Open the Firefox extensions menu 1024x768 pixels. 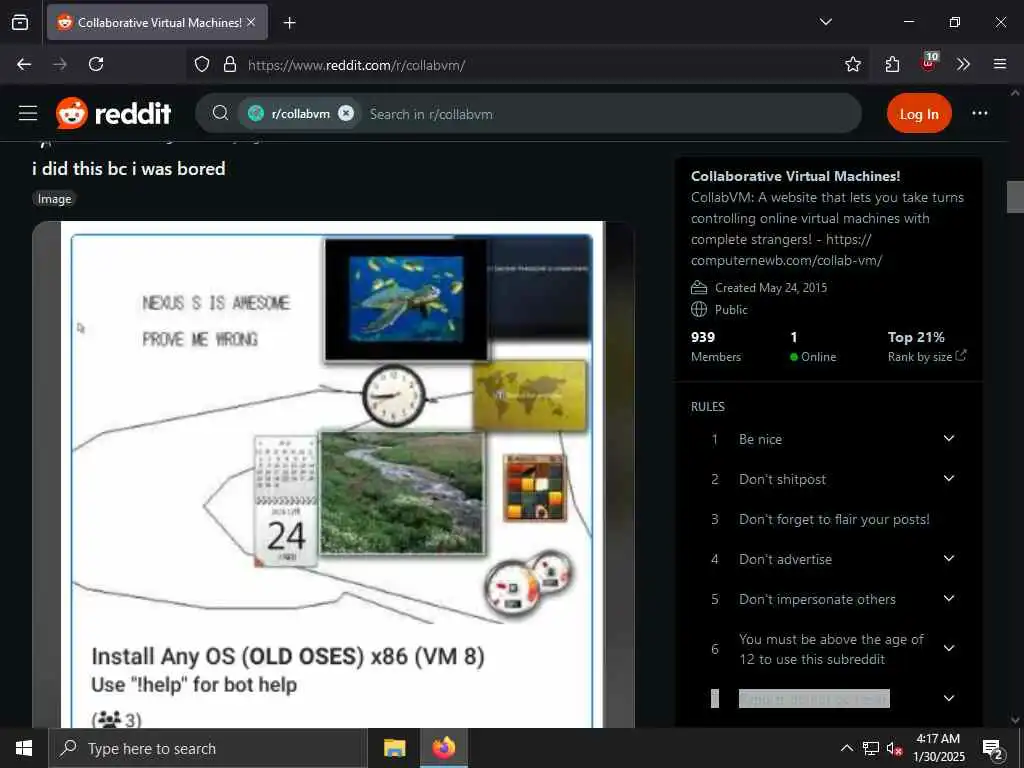click(892, 64)
